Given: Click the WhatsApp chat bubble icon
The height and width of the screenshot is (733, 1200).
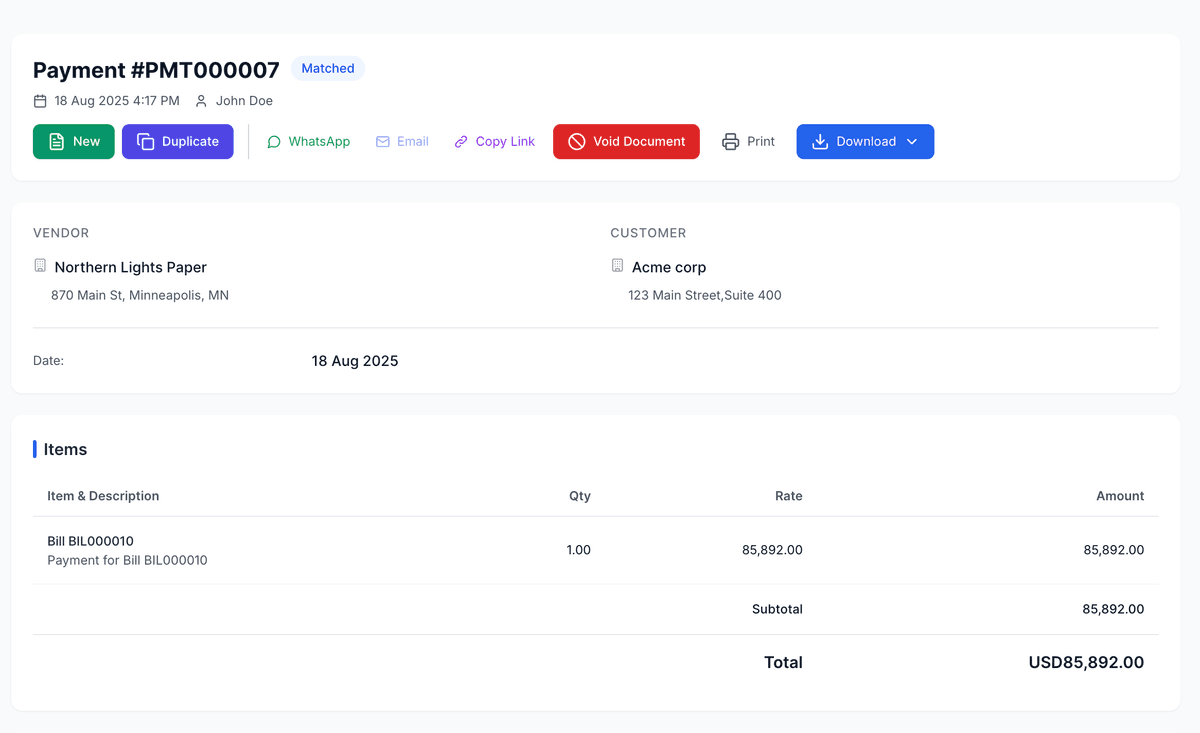Looking at the screenshot, I should coord(274,142).
